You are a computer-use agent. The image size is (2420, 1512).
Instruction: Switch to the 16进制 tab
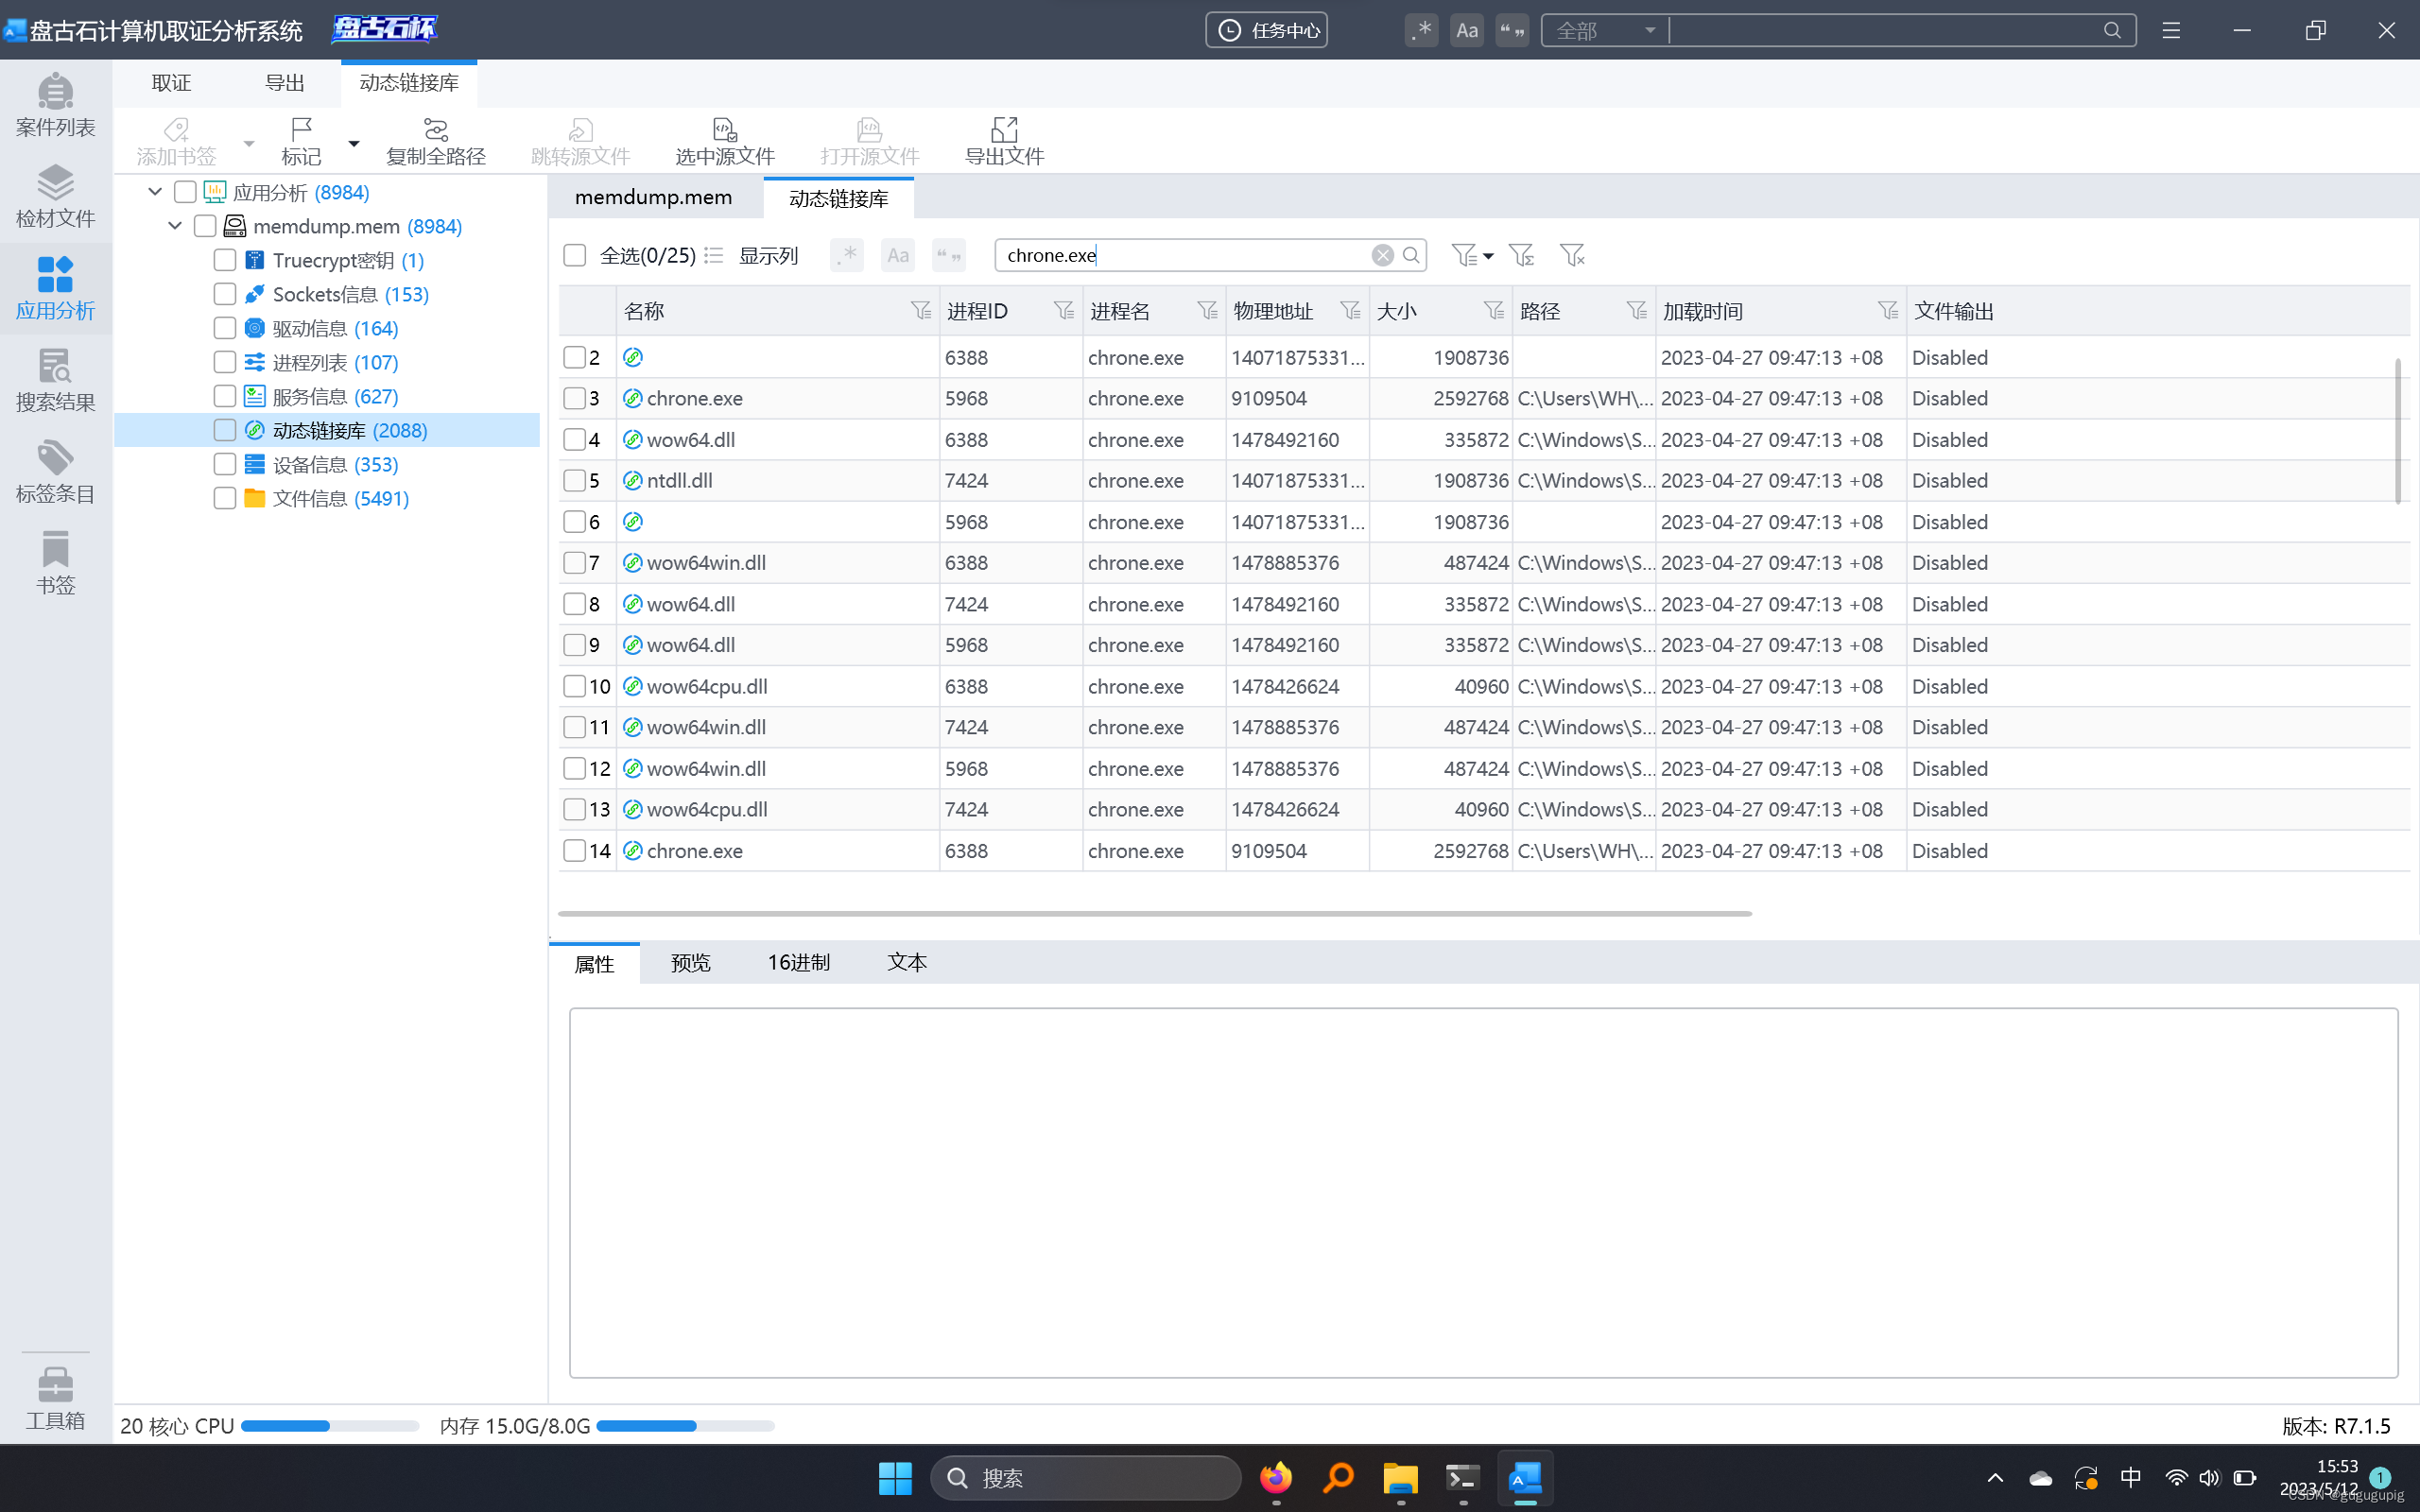pyautogui.click(x=798, y=962)
